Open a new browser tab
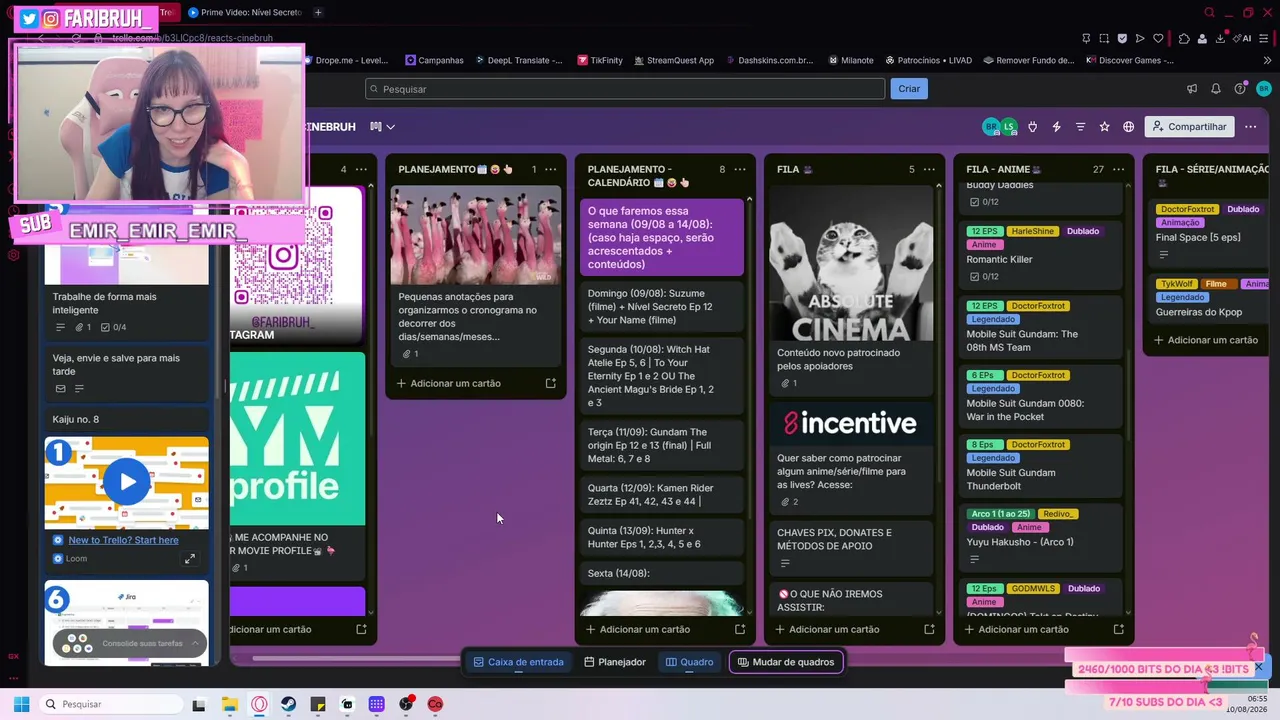The image size is (1280, 720). tap(318, 13)
